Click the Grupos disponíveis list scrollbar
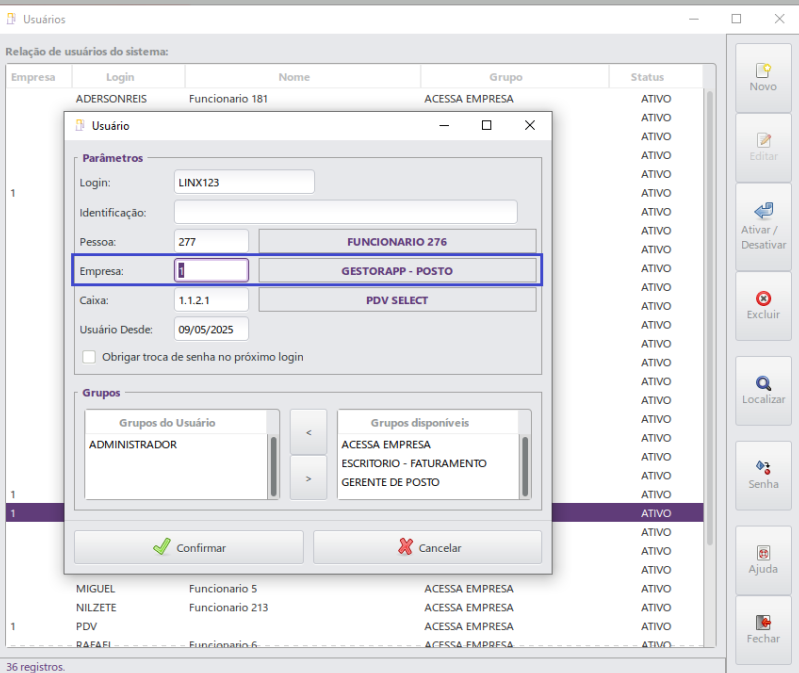Image resolution: width=799 pixels, height=673 pixels. pos(525,466)
